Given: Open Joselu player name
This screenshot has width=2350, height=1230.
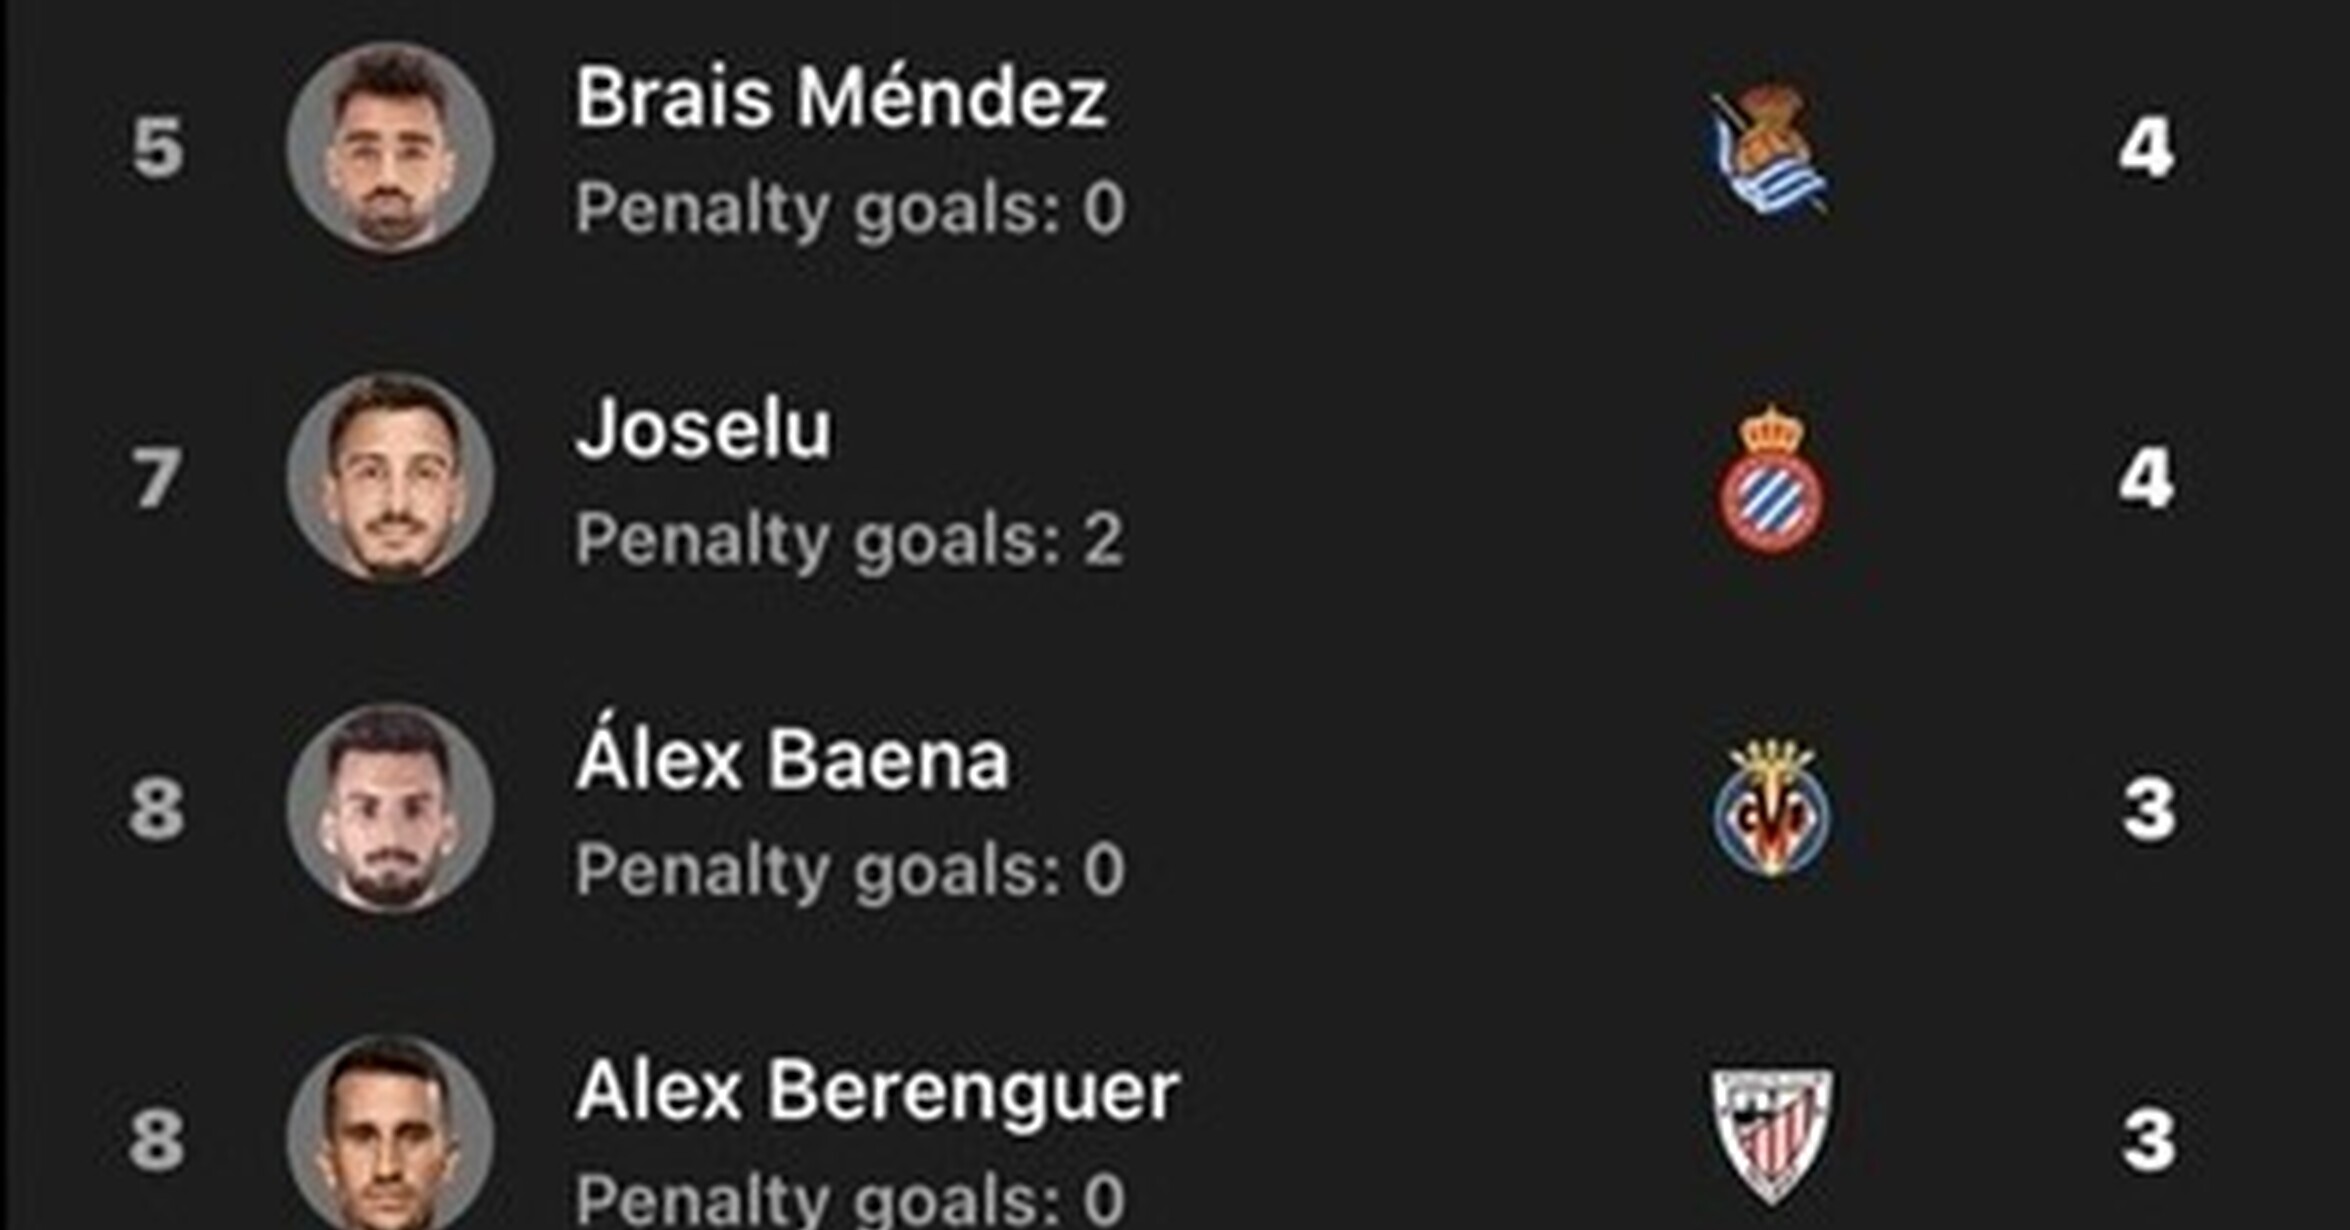Looking at the screenshot, I should click(703, 429).
